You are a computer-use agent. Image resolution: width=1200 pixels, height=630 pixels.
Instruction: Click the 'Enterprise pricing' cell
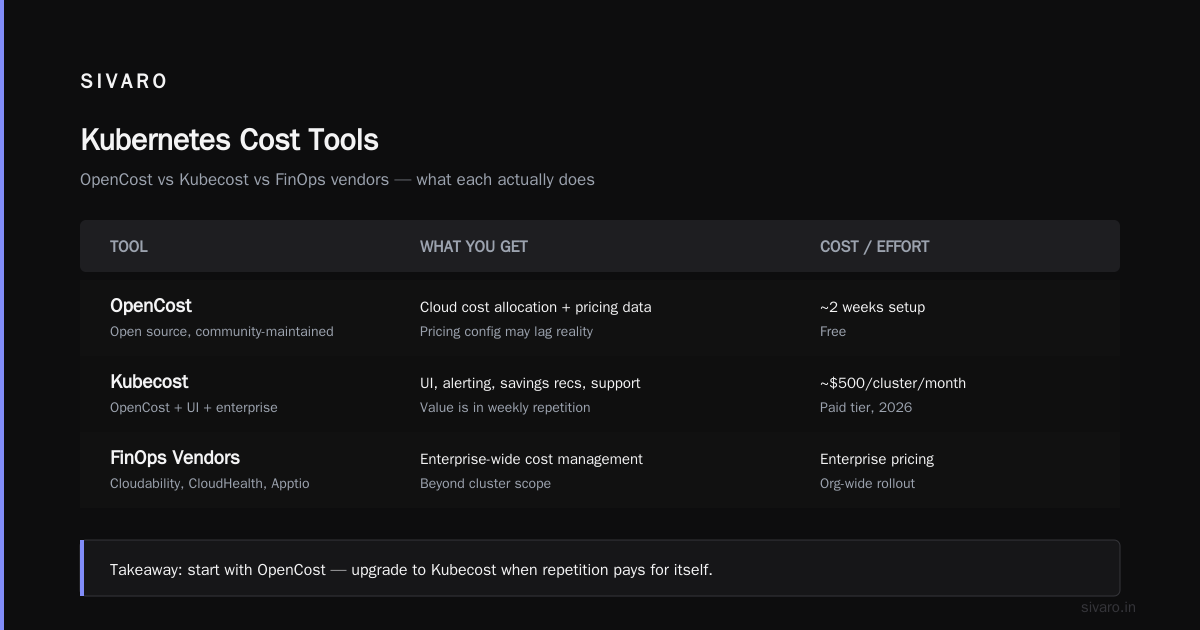tap(877, 459)
